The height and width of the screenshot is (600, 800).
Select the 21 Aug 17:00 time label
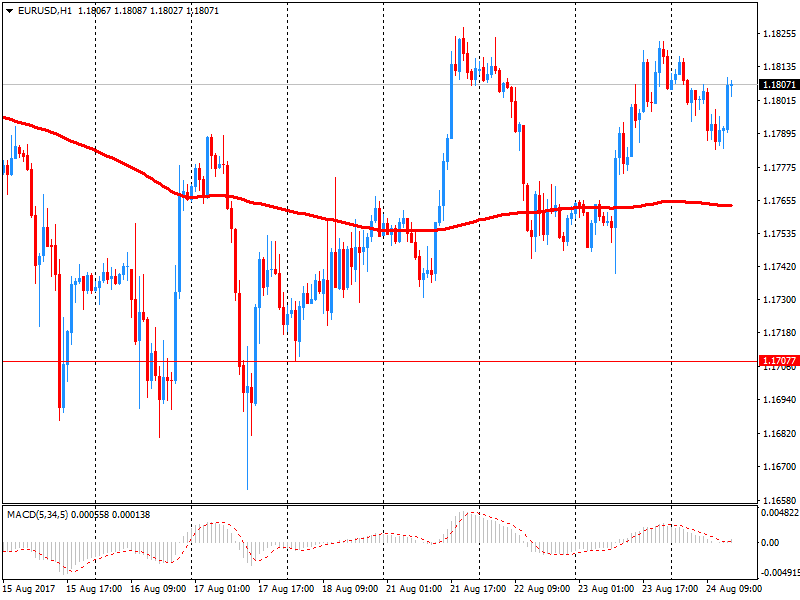[x=478, y=589]
